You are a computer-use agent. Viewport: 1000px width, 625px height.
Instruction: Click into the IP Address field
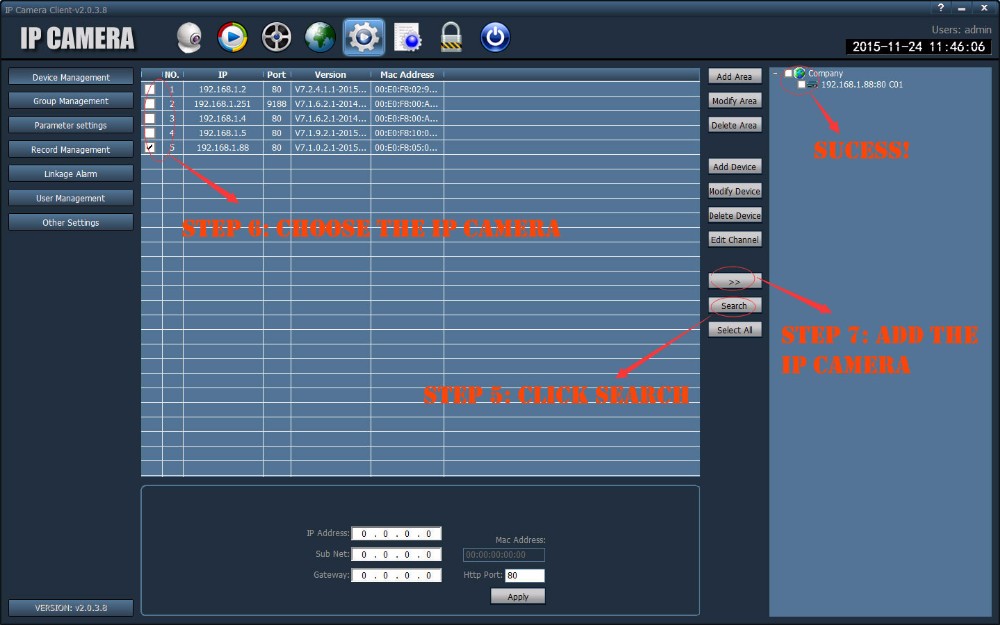396,533
